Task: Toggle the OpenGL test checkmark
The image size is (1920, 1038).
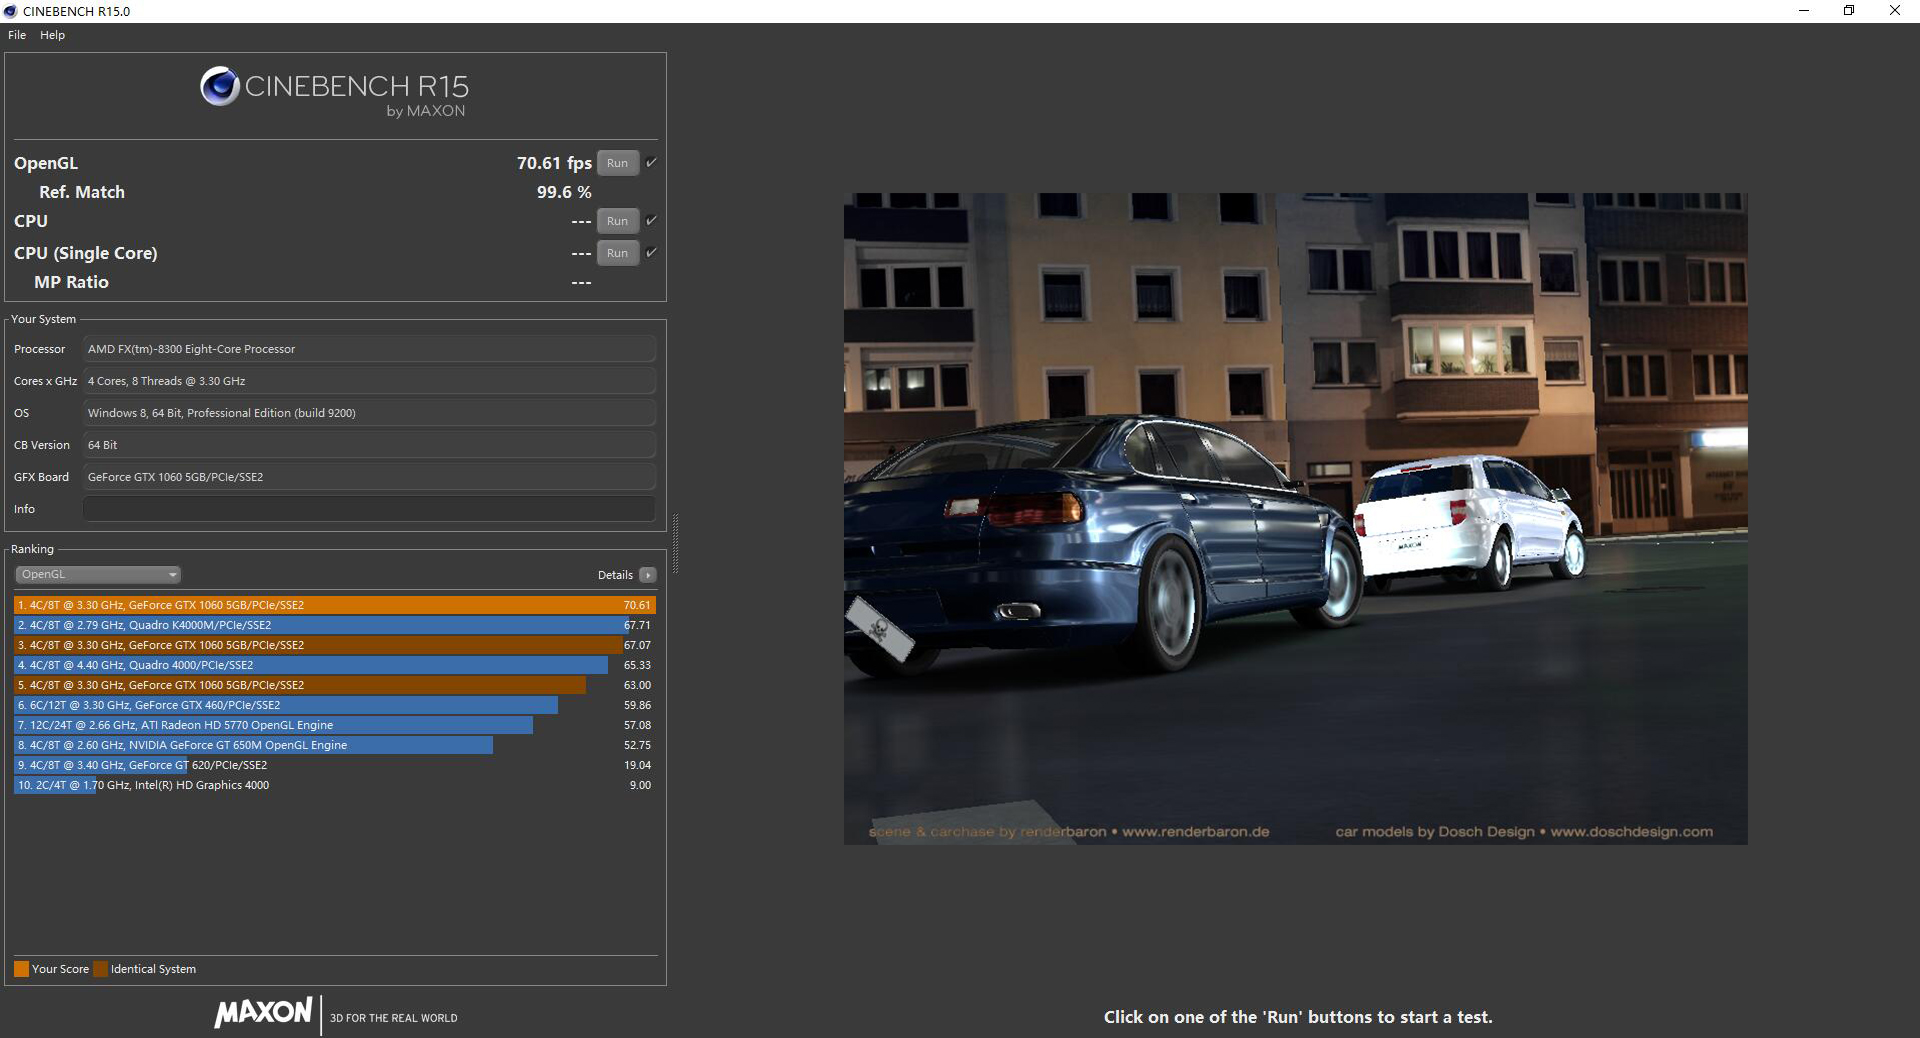Action: [651, 163]
